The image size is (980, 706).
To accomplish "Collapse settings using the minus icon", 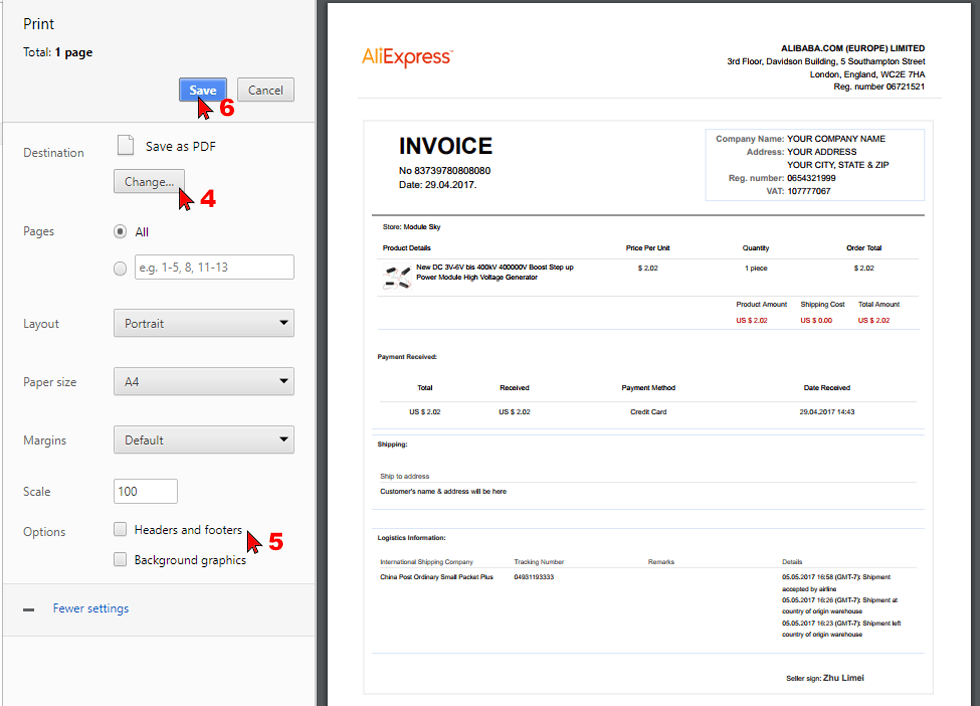I will coord(29,609).
